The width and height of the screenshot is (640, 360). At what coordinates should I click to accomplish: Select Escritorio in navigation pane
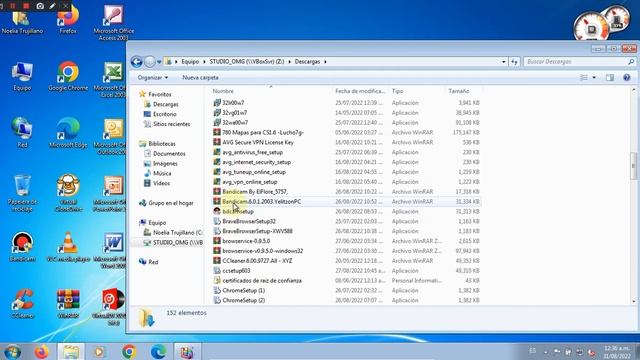click(x=164, y=114)
